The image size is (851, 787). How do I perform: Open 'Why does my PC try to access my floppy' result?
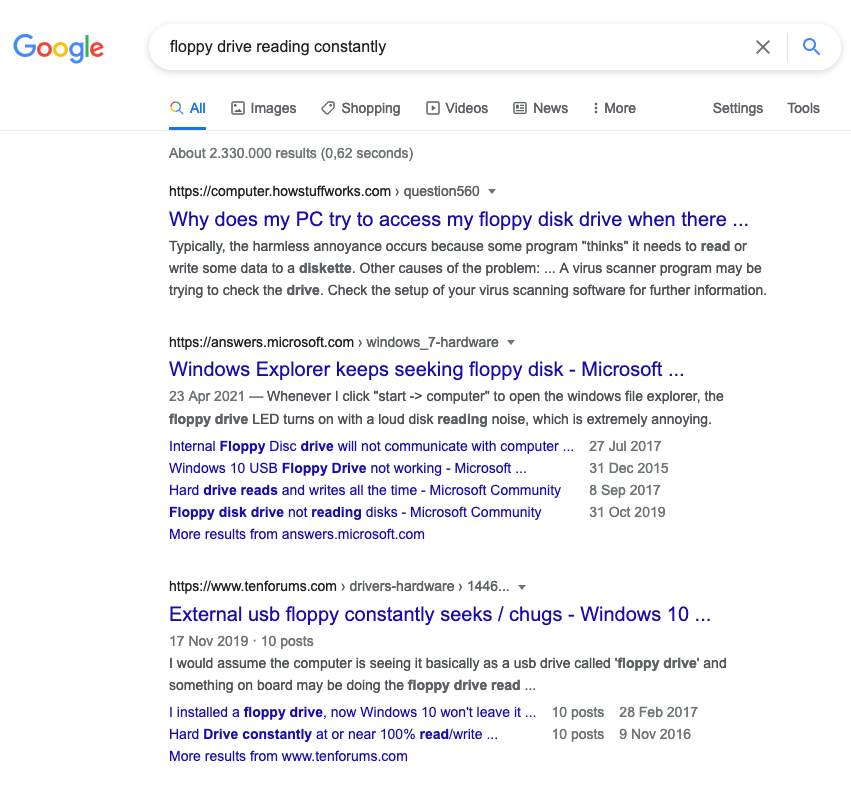click(x=459, y=219)
